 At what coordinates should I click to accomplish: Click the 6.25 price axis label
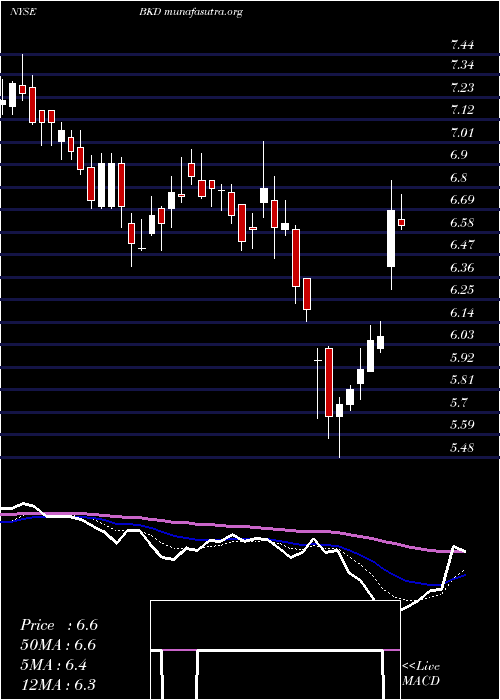(x=462, y=290)
